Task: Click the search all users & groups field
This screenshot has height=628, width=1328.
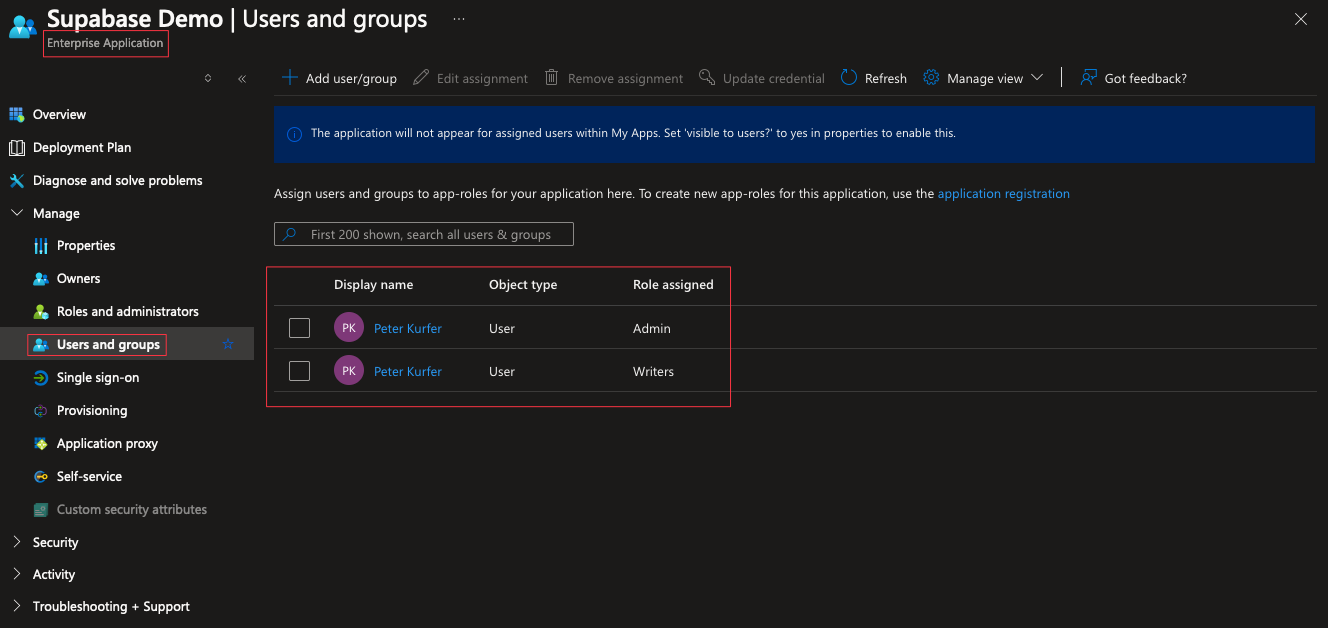Action: [x=424, y=234]
